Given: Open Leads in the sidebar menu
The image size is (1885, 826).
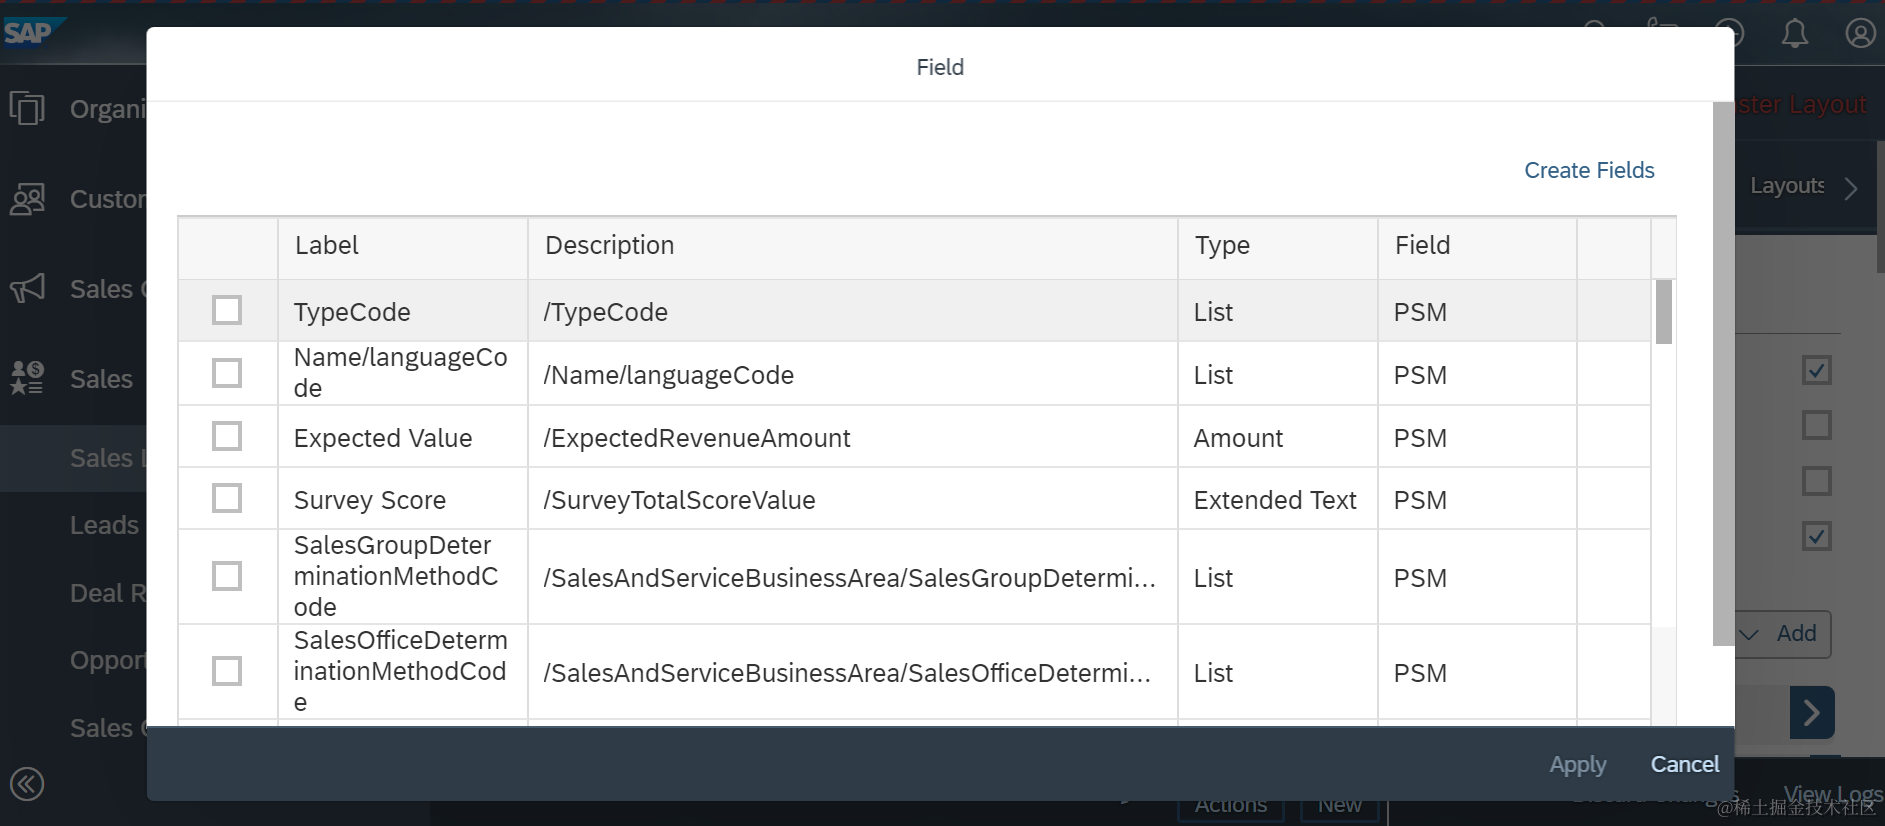Looking at the screenshot, I should 104,525.
